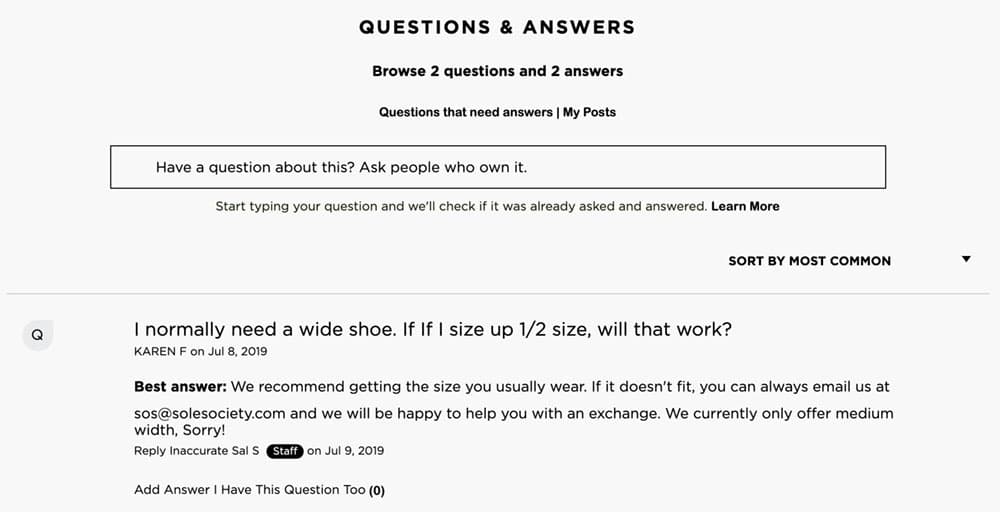Expand the sort dropdown arrow
Screen dimensions: 1000x512
(966, 259)
